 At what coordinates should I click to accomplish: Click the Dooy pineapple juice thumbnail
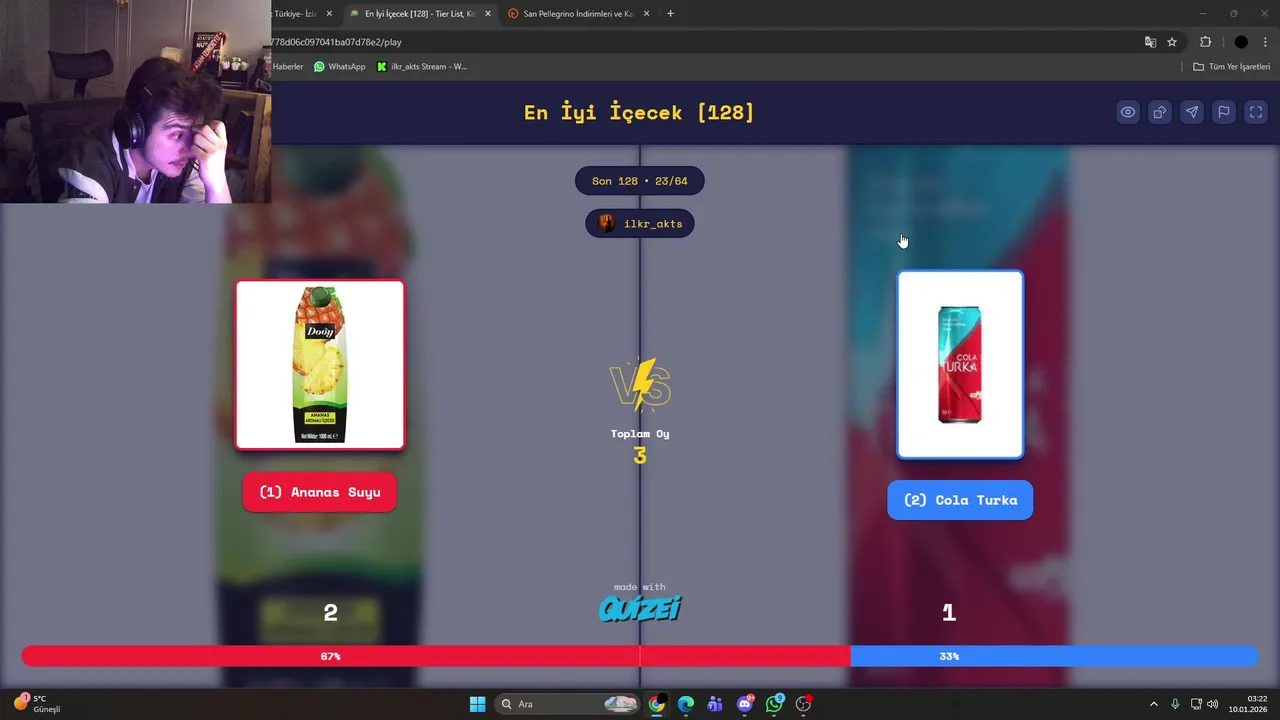tap(320, 365)
